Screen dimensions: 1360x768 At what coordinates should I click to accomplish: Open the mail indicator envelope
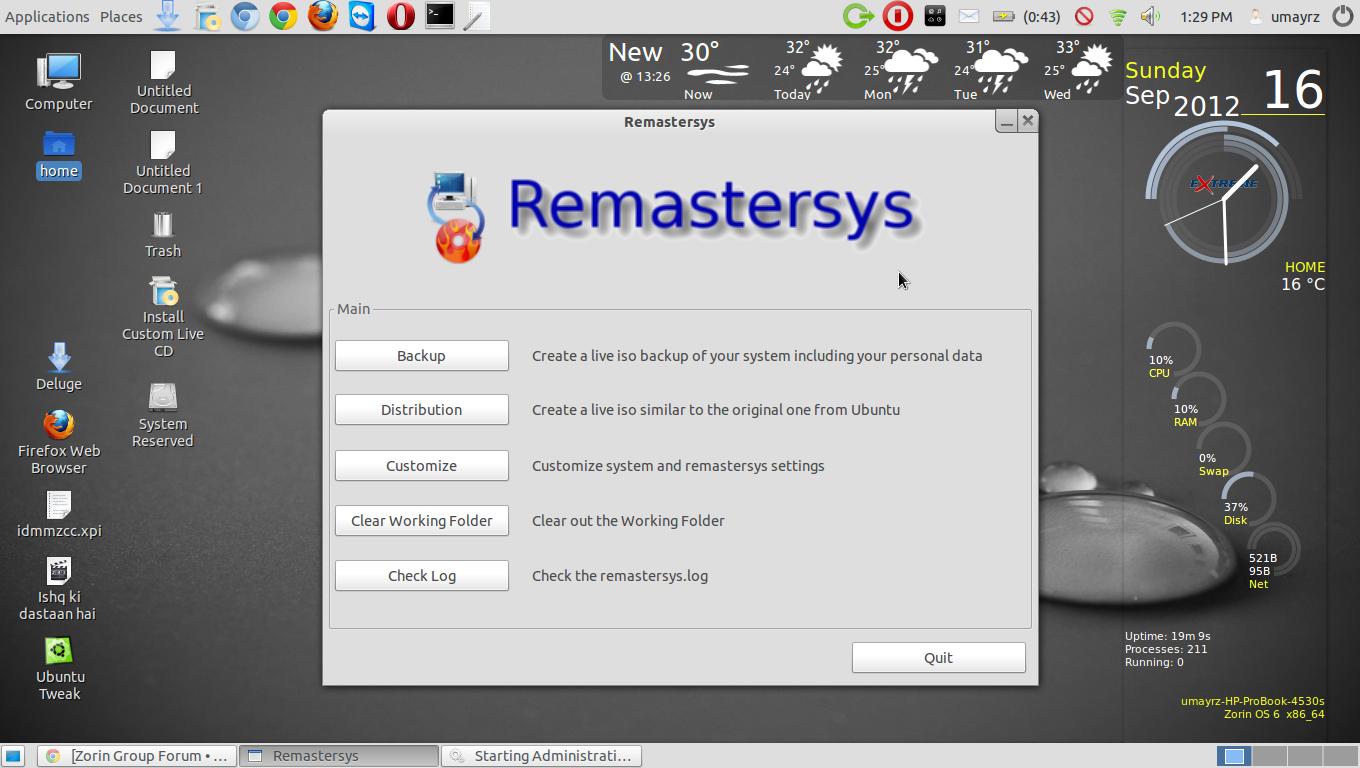(x=969, y=16)
